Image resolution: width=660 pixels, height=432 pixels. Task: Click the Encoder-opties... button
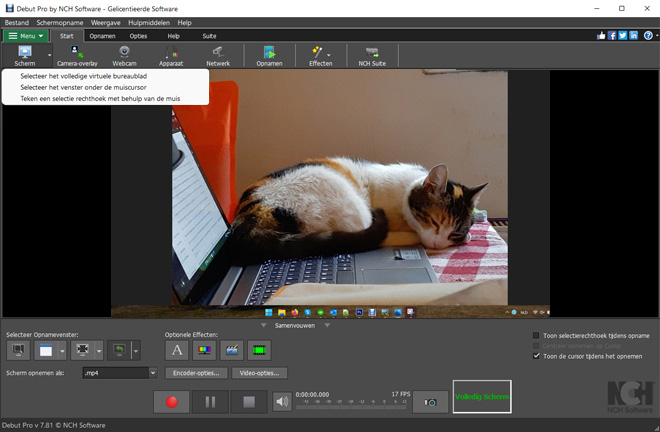coord(196,373)
